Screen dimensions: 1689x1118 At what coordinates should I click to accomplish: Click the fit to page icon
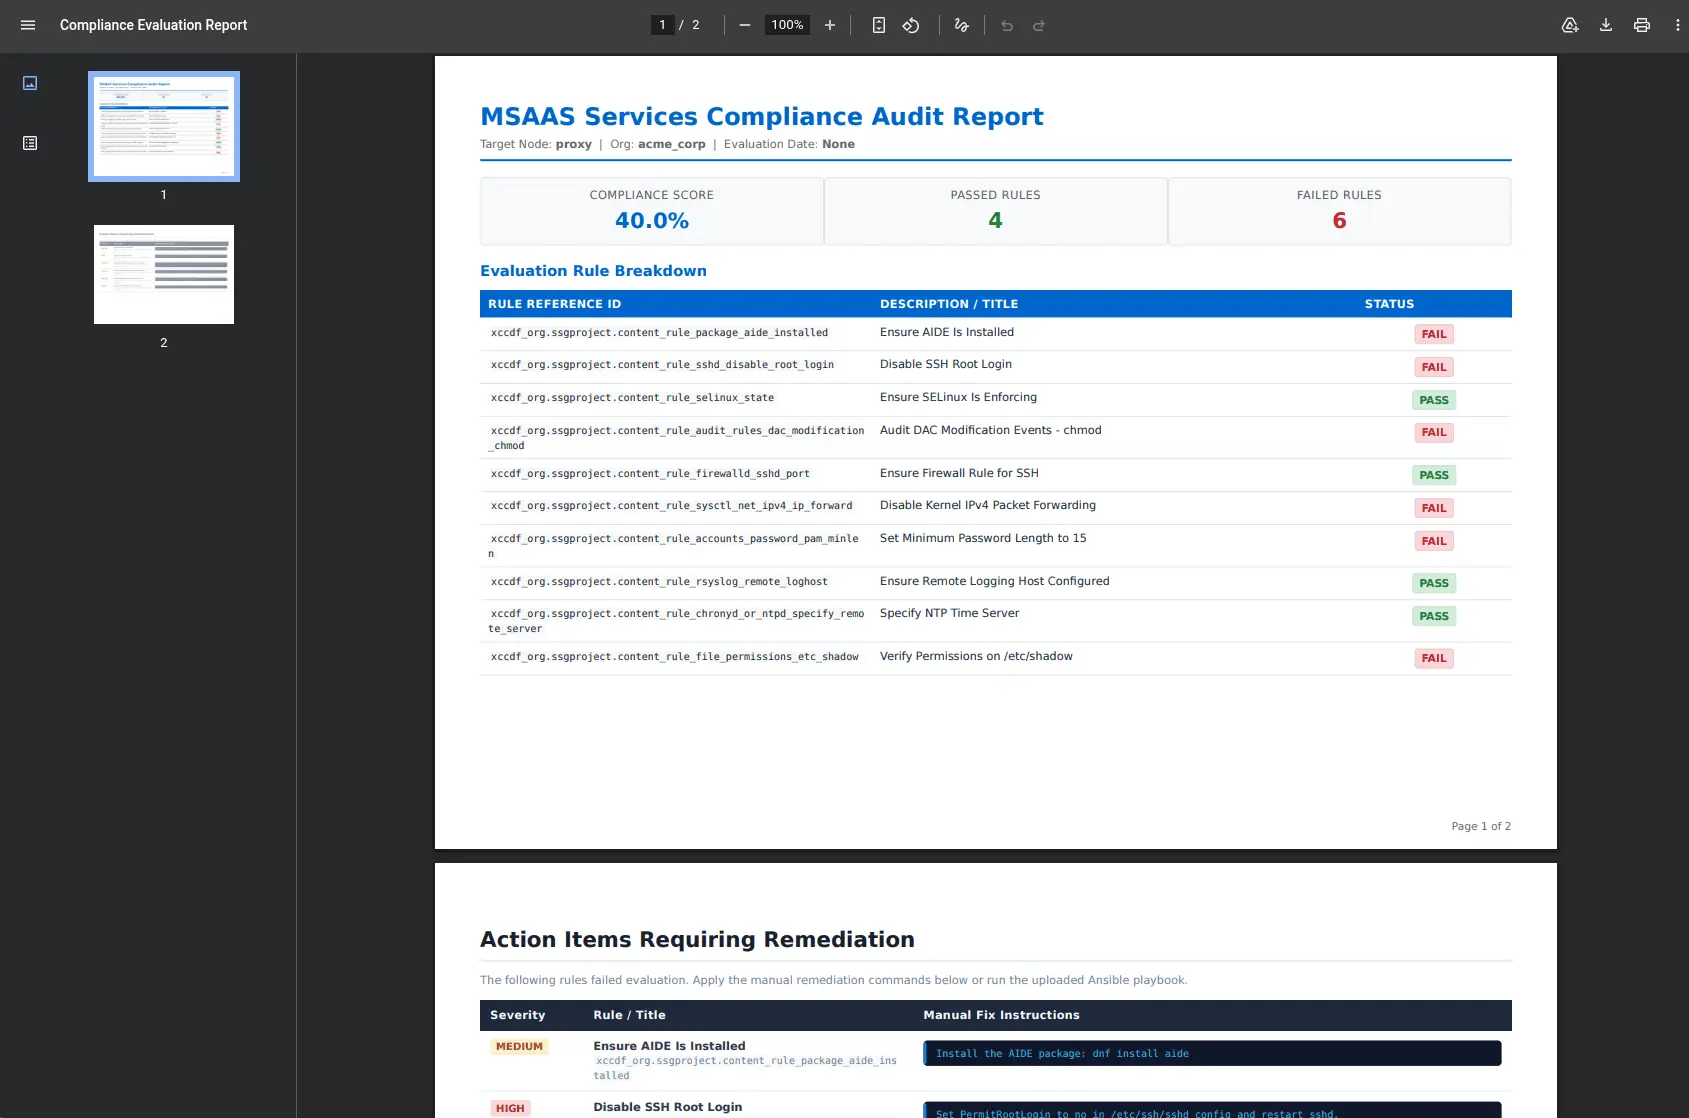pyautogui.click(x=878, y=25)
